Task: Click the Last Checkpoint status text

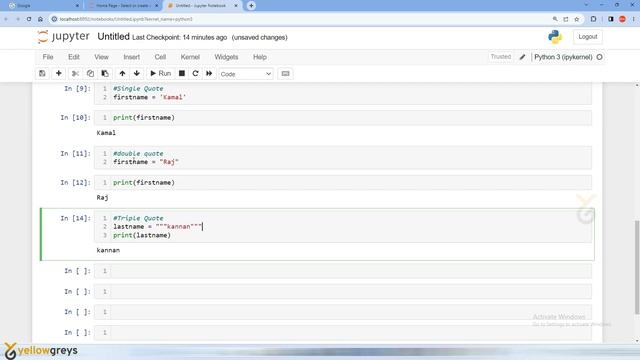Action: (180, 38)
